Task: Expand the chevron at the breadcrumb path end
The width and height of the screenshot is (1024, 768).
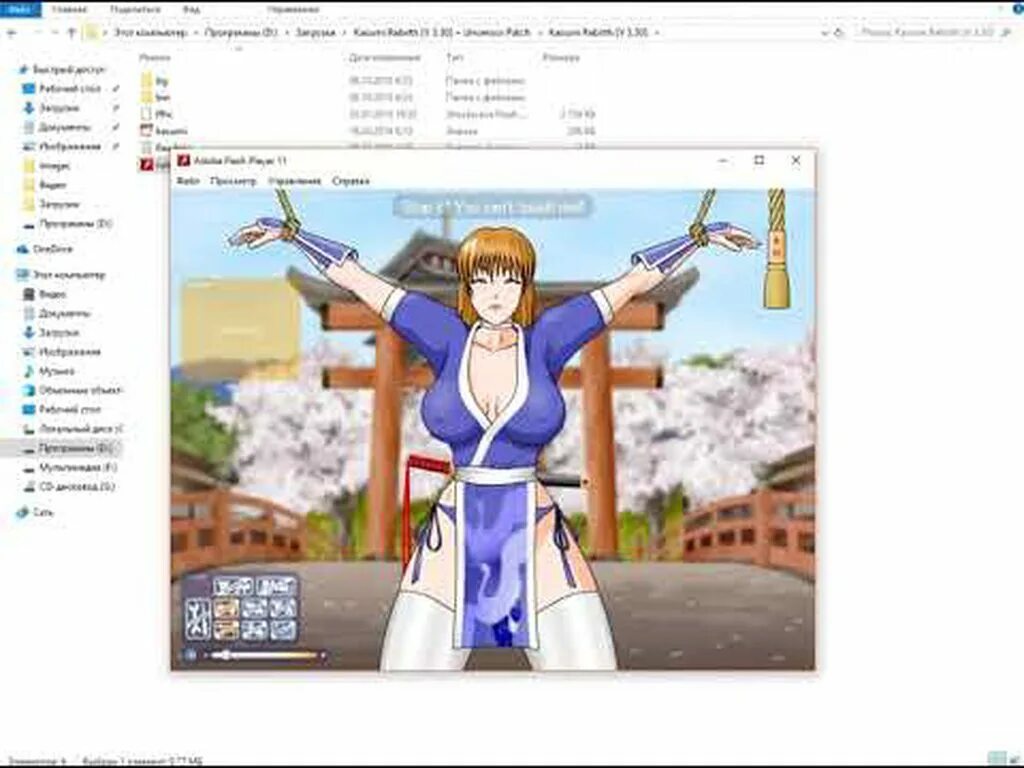Action: click(x=656, y=32)
